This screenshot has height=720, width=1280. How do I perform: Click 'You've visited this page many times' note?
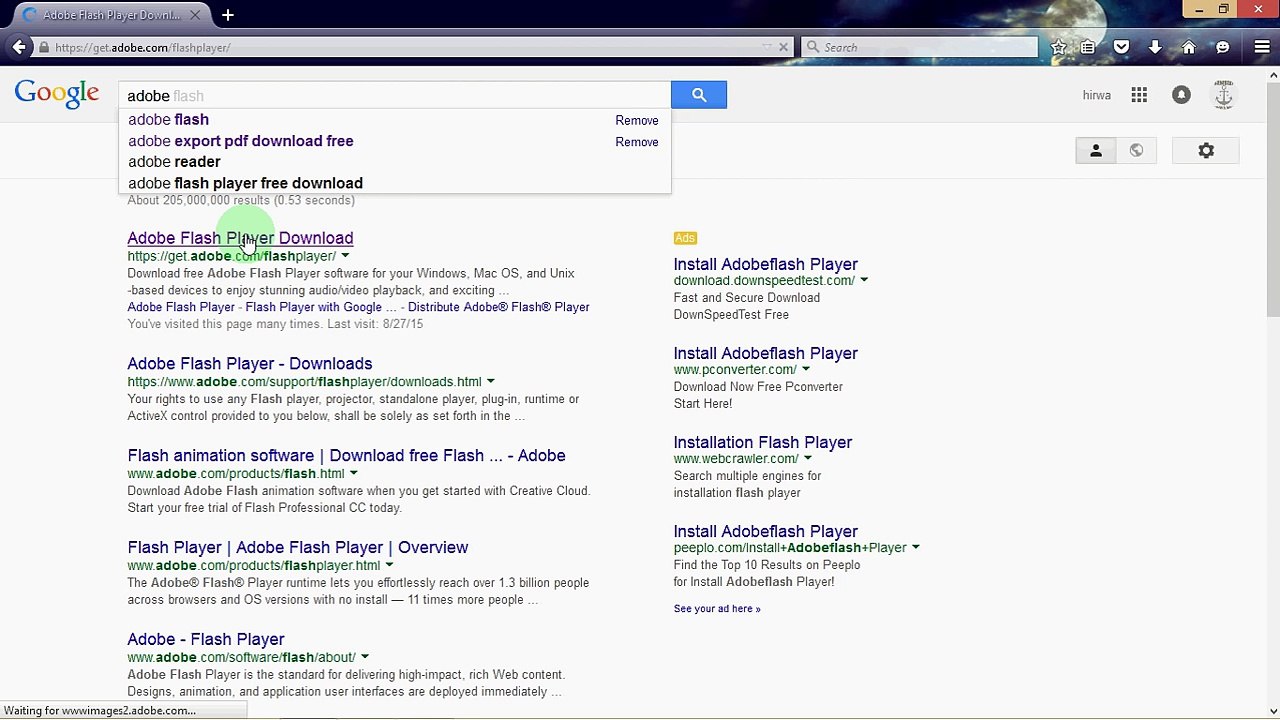point(275,324)
